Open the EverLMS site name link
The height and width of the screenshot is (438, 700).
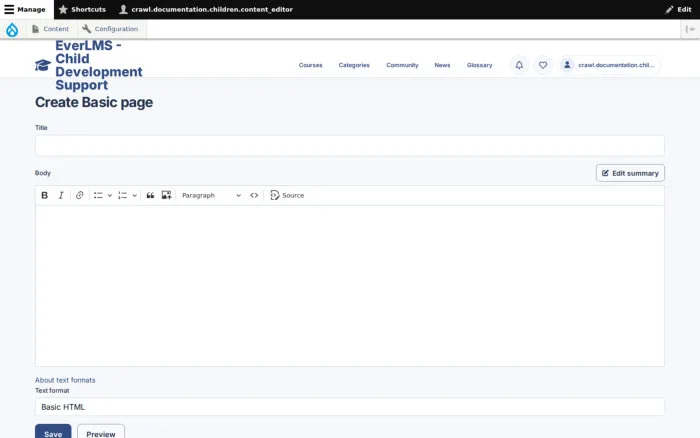point(99,65)
